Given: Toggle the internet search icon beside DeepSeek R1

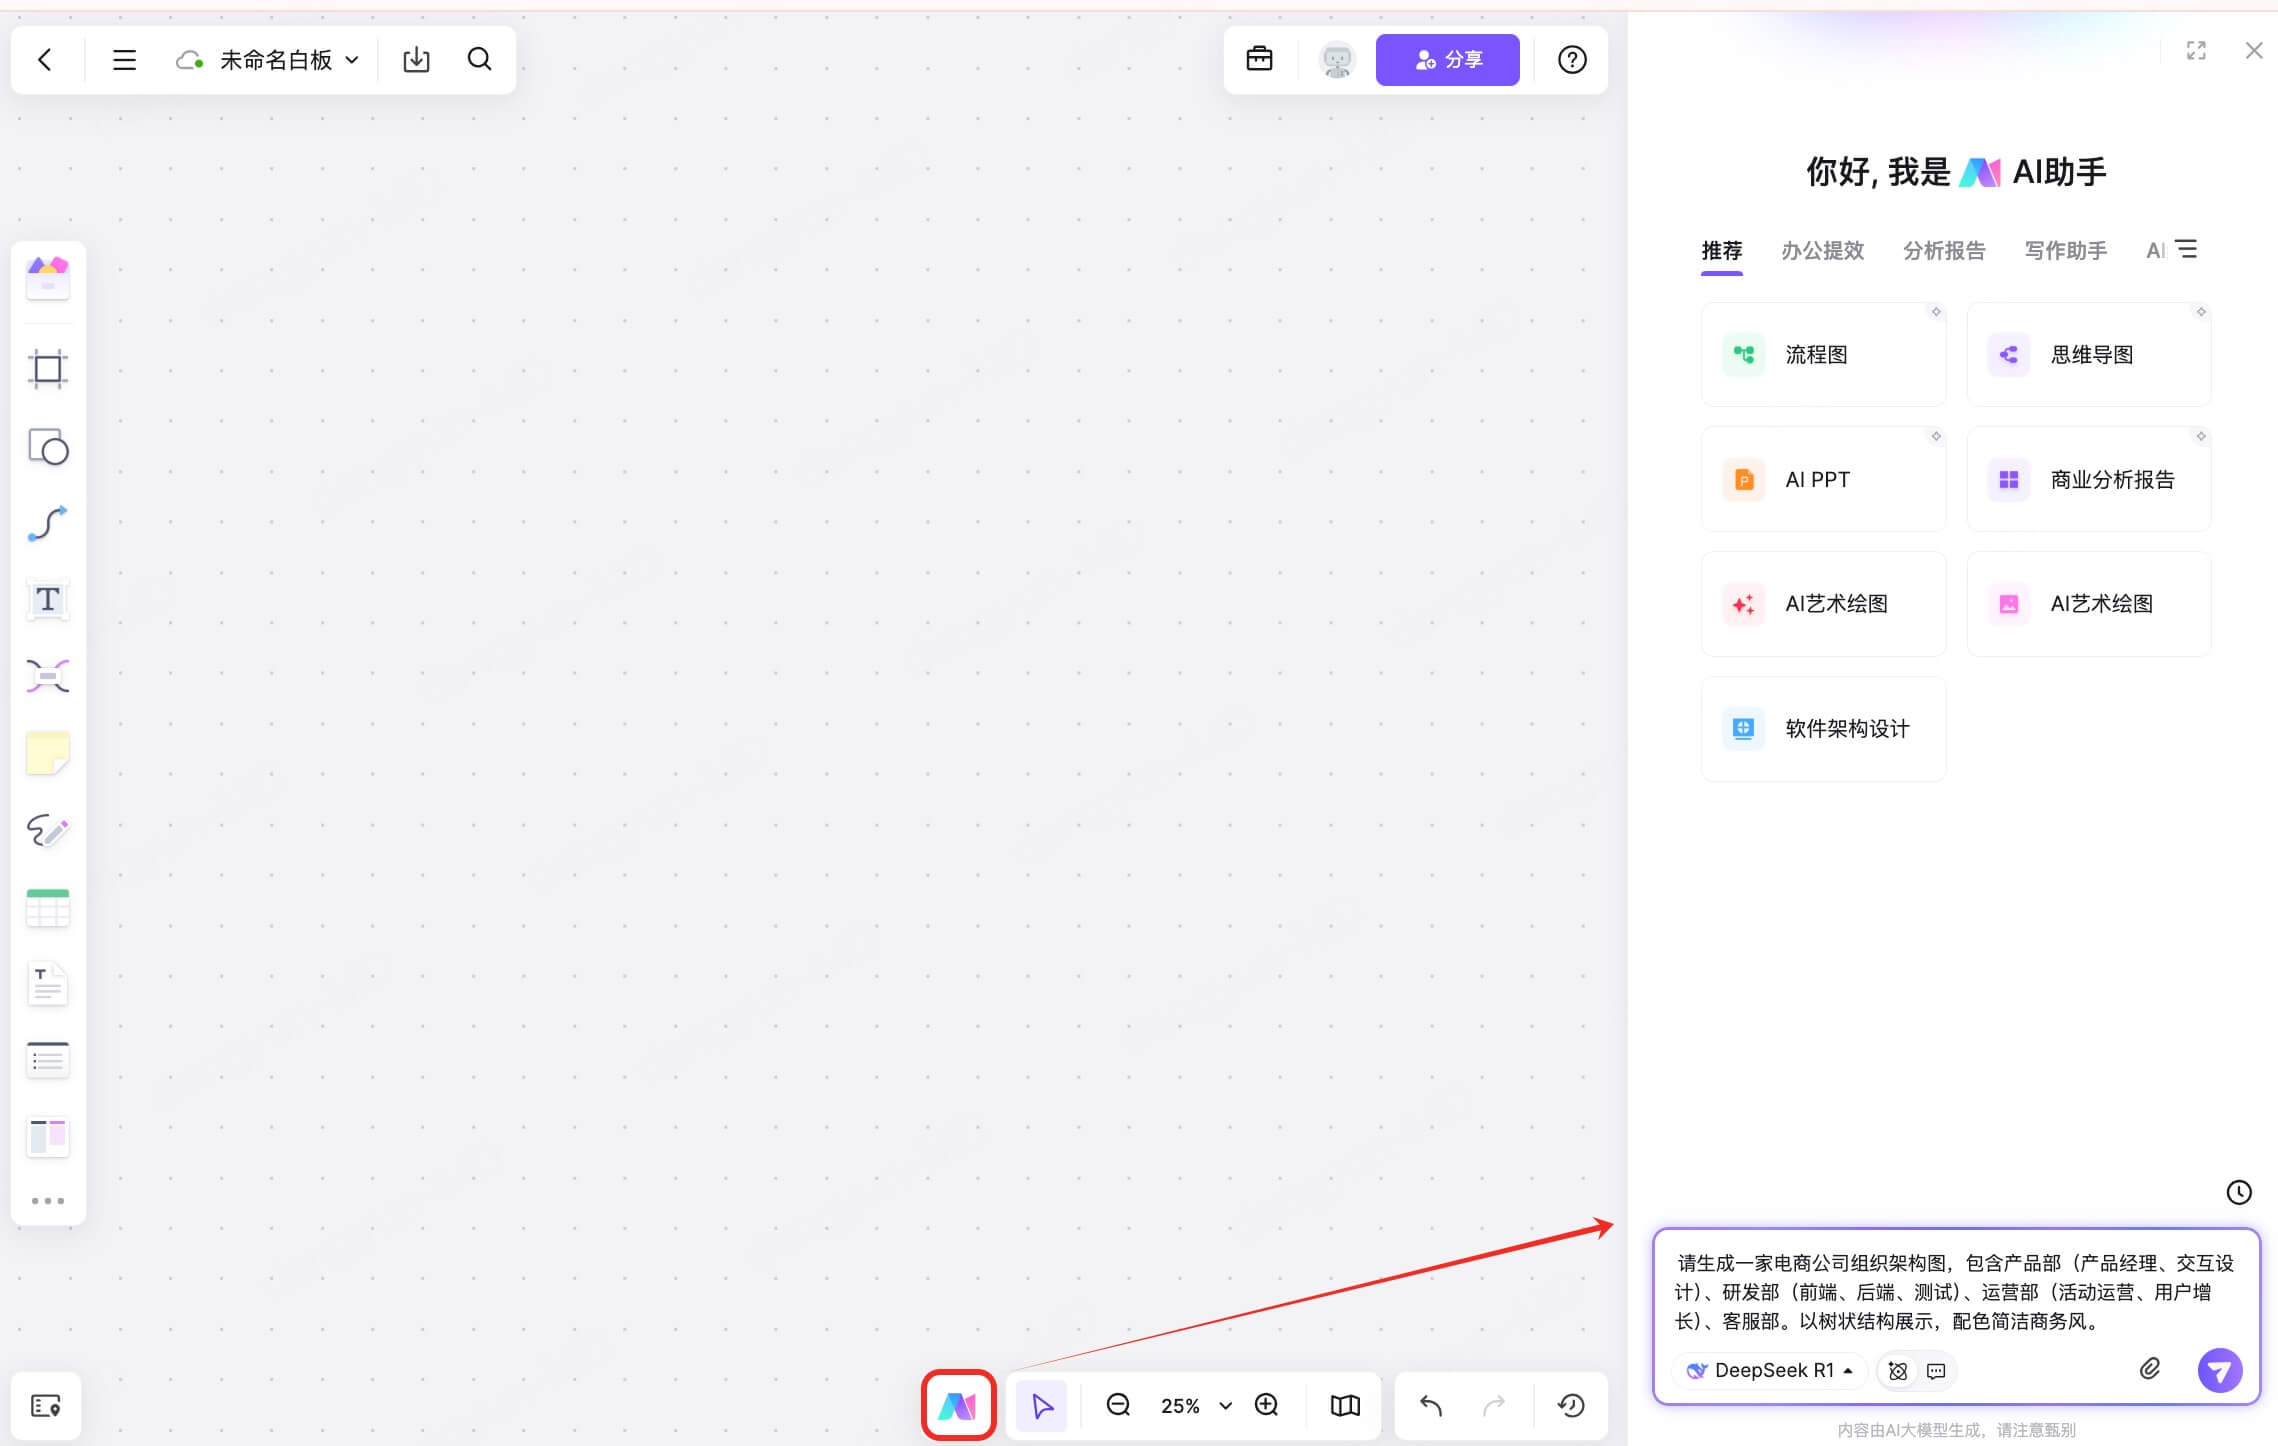Looking at the screenshot, I should coord(1897,1371).
